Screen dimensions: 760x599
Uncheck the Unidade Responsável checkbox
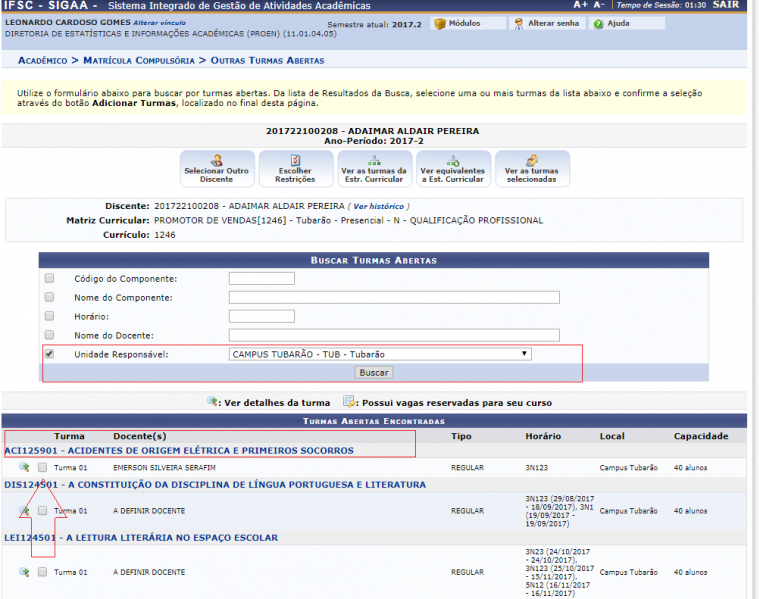pyautogui.click(x=49, y=354)
